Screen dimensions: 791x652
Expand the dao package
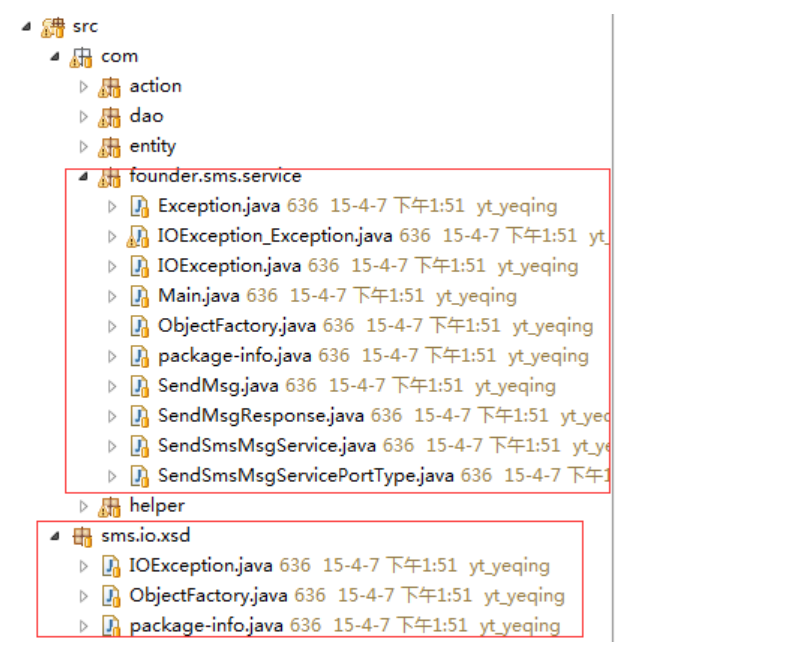click(x=84, y=117)
